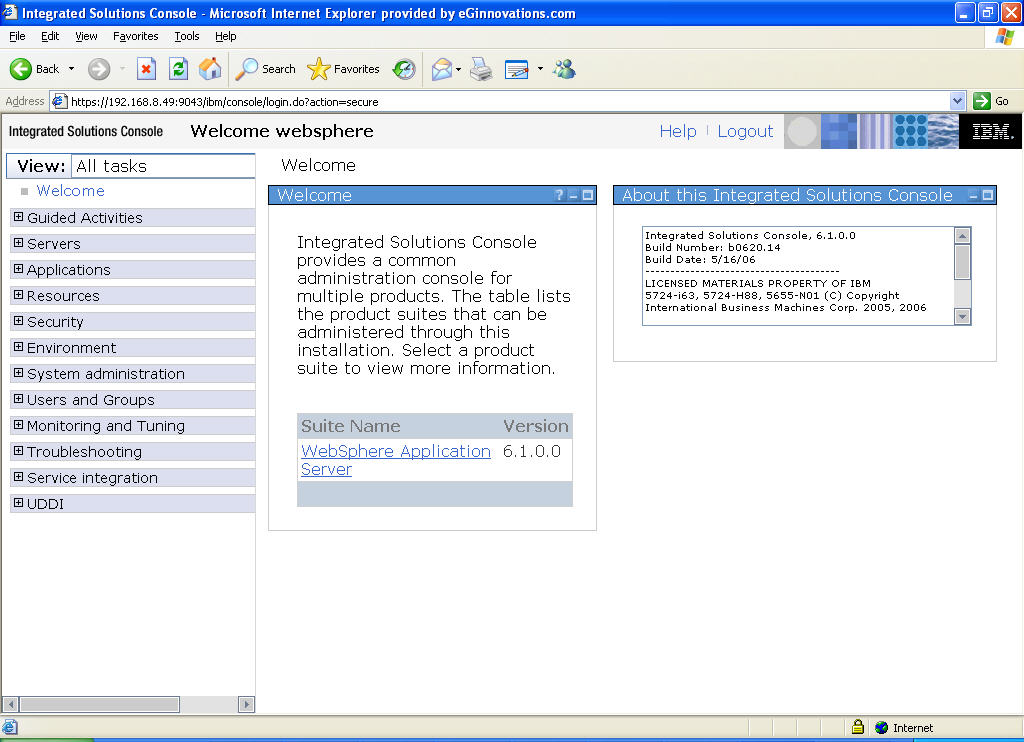Open the Mail button dropdown arrow
Image resolution: width=1024 pixels, height=742 pixels.
(458, 69)
